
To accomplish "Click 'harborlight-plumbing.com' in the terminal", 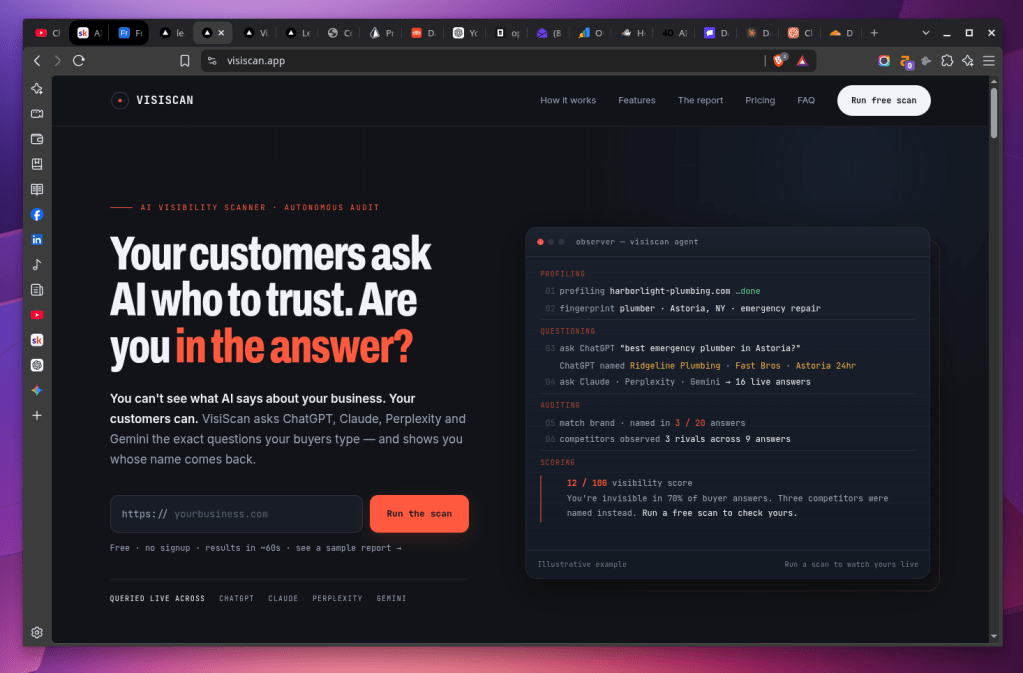I will click(669, 291).
